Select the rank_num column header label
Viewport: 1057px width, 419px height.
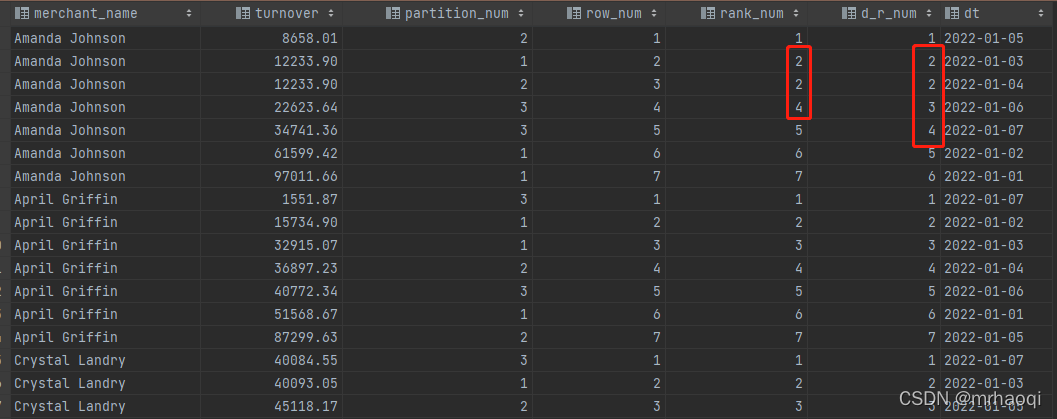[x=752, y=13]
